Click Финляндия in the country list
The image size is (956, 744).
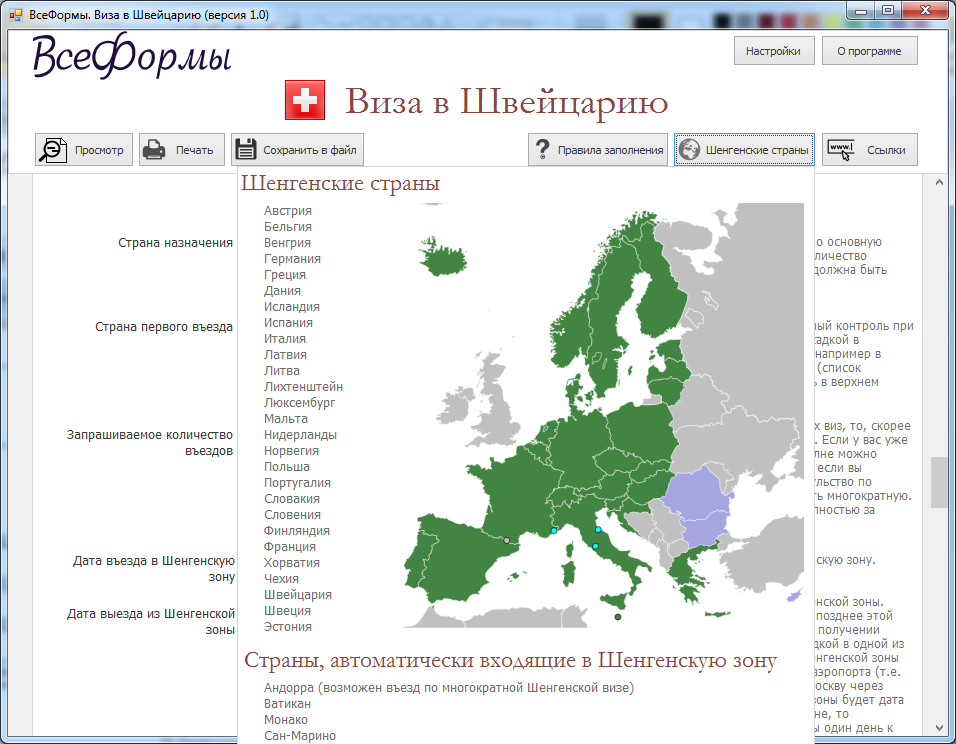pyautogui.click(x=296, y=531)
